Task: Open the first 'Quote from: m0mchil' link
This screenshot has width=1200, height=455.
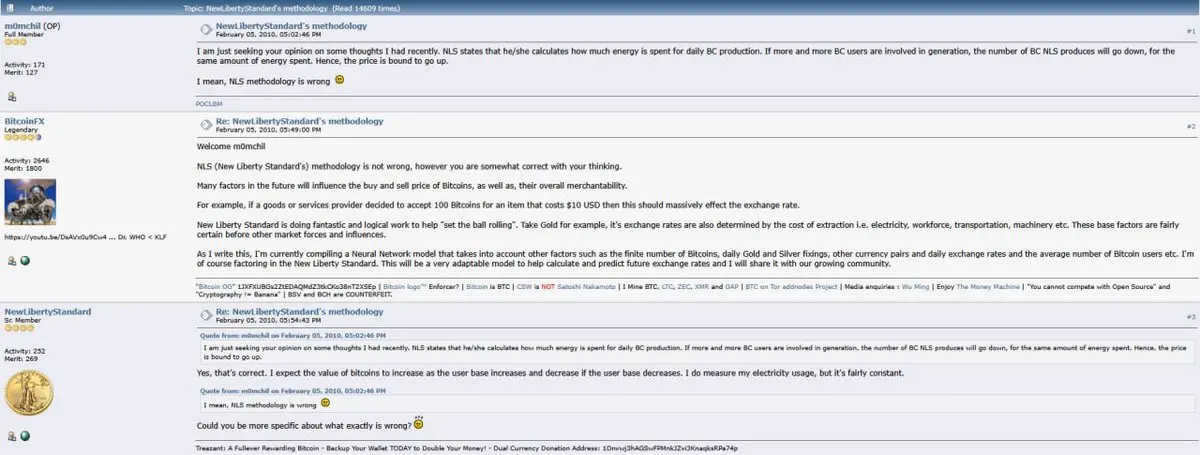Action: (292, 335)
